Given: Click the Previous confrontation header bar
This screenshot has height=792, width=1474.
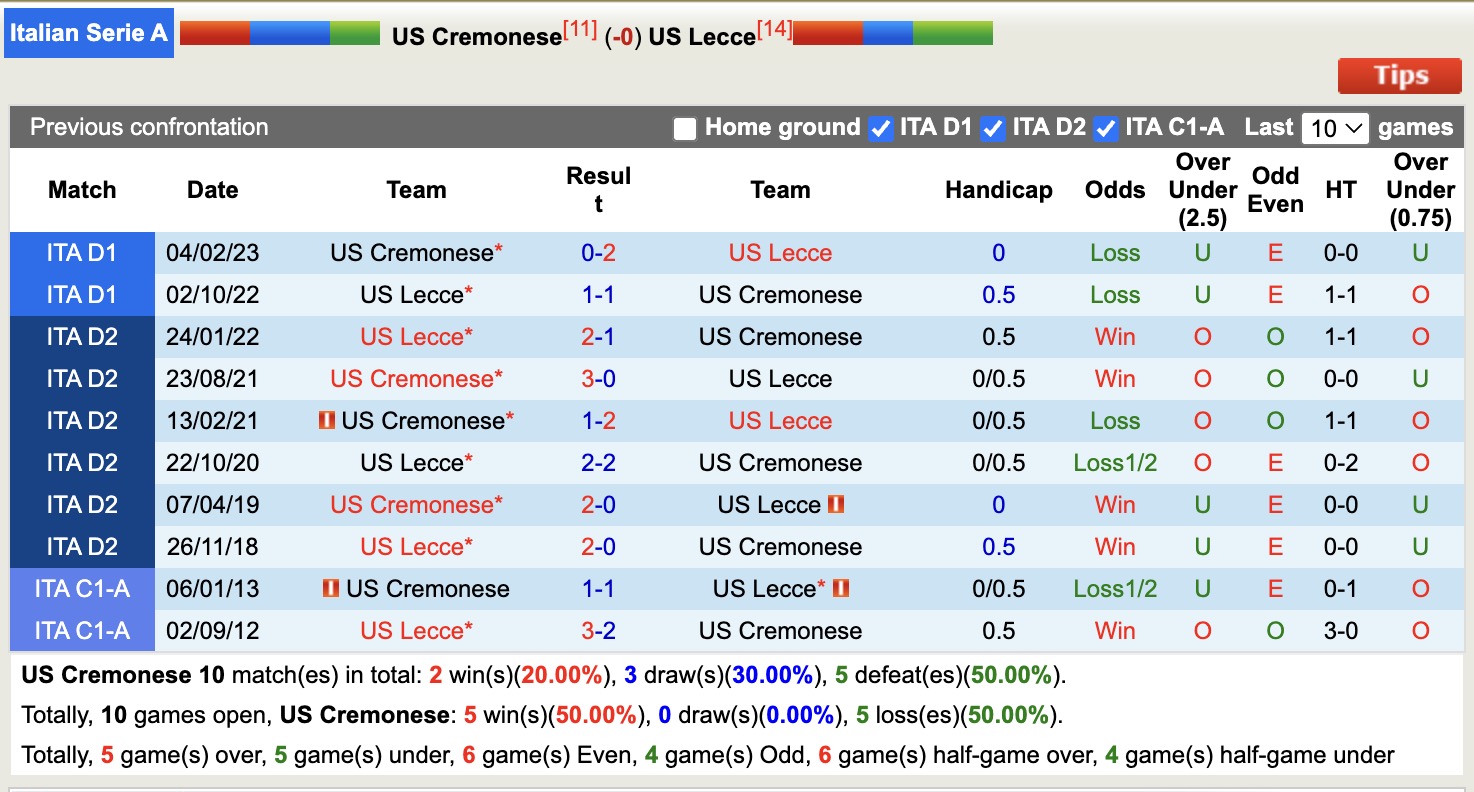Looking at the screenshot, I should pos(148,127).
